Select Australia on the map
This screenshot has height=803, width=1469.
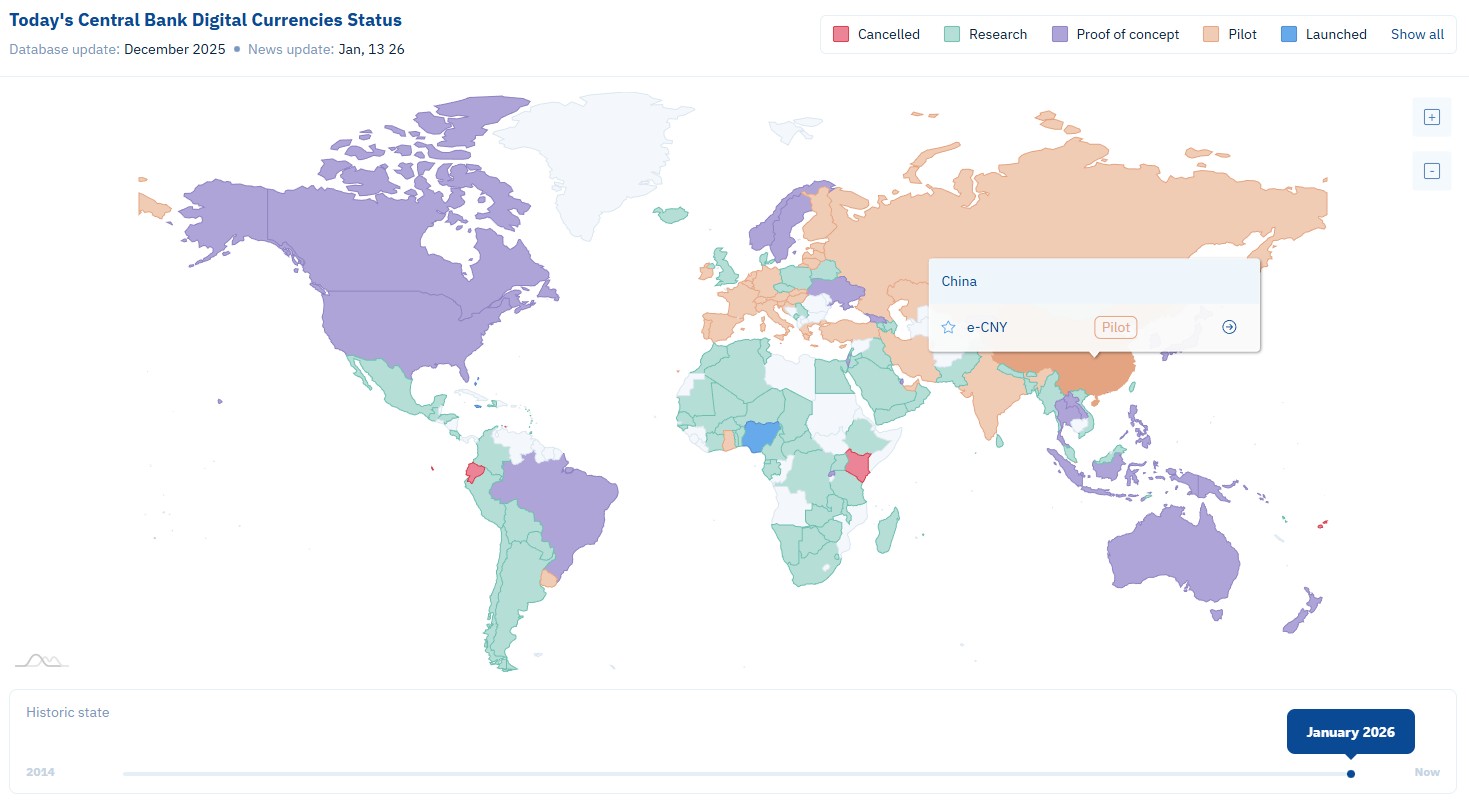[1172, 555]
